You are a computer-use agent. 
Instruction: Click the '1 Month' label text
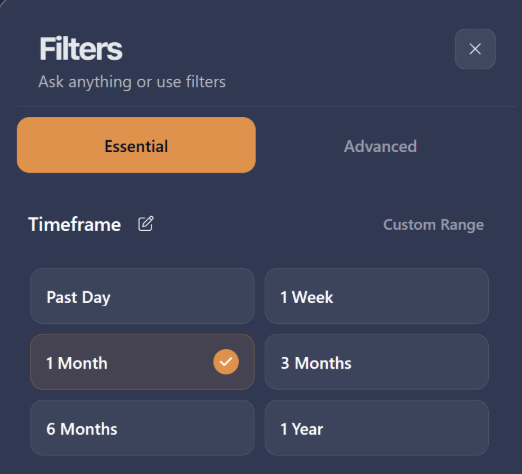[77, 363]
